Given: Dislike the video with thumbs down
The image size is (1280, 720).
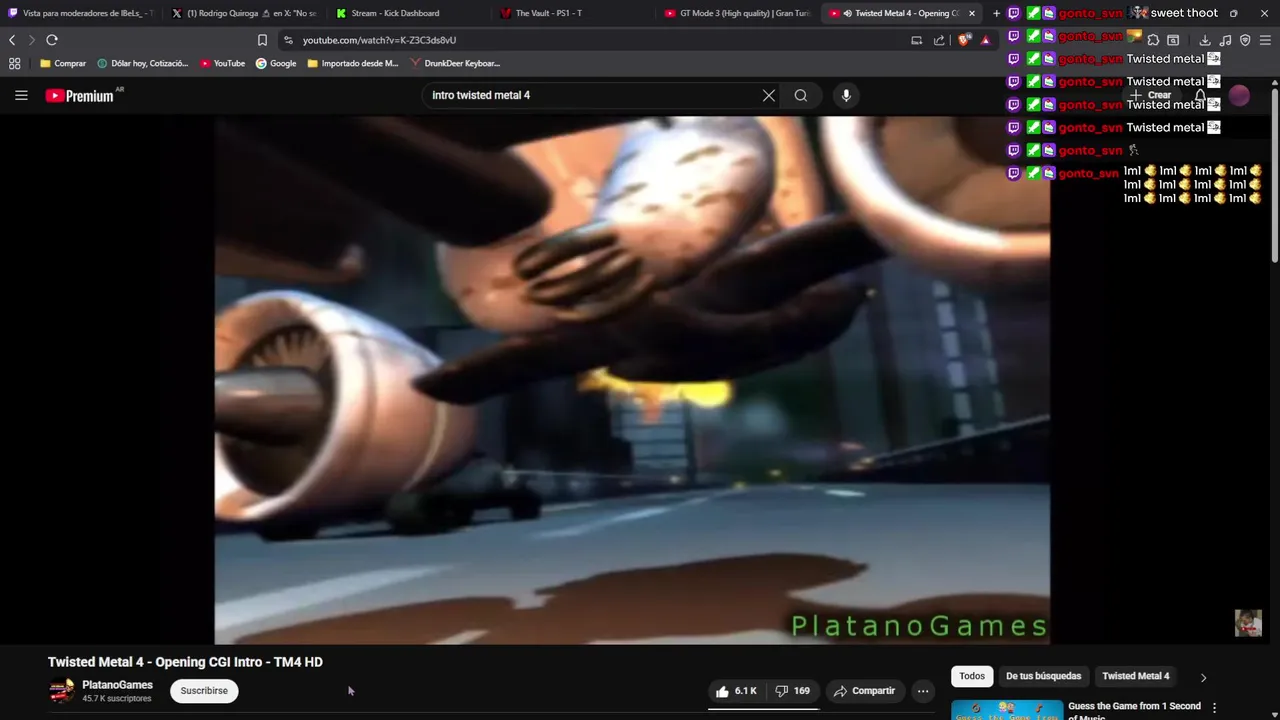Looking at the screenshot, I should tap(792, 691).
